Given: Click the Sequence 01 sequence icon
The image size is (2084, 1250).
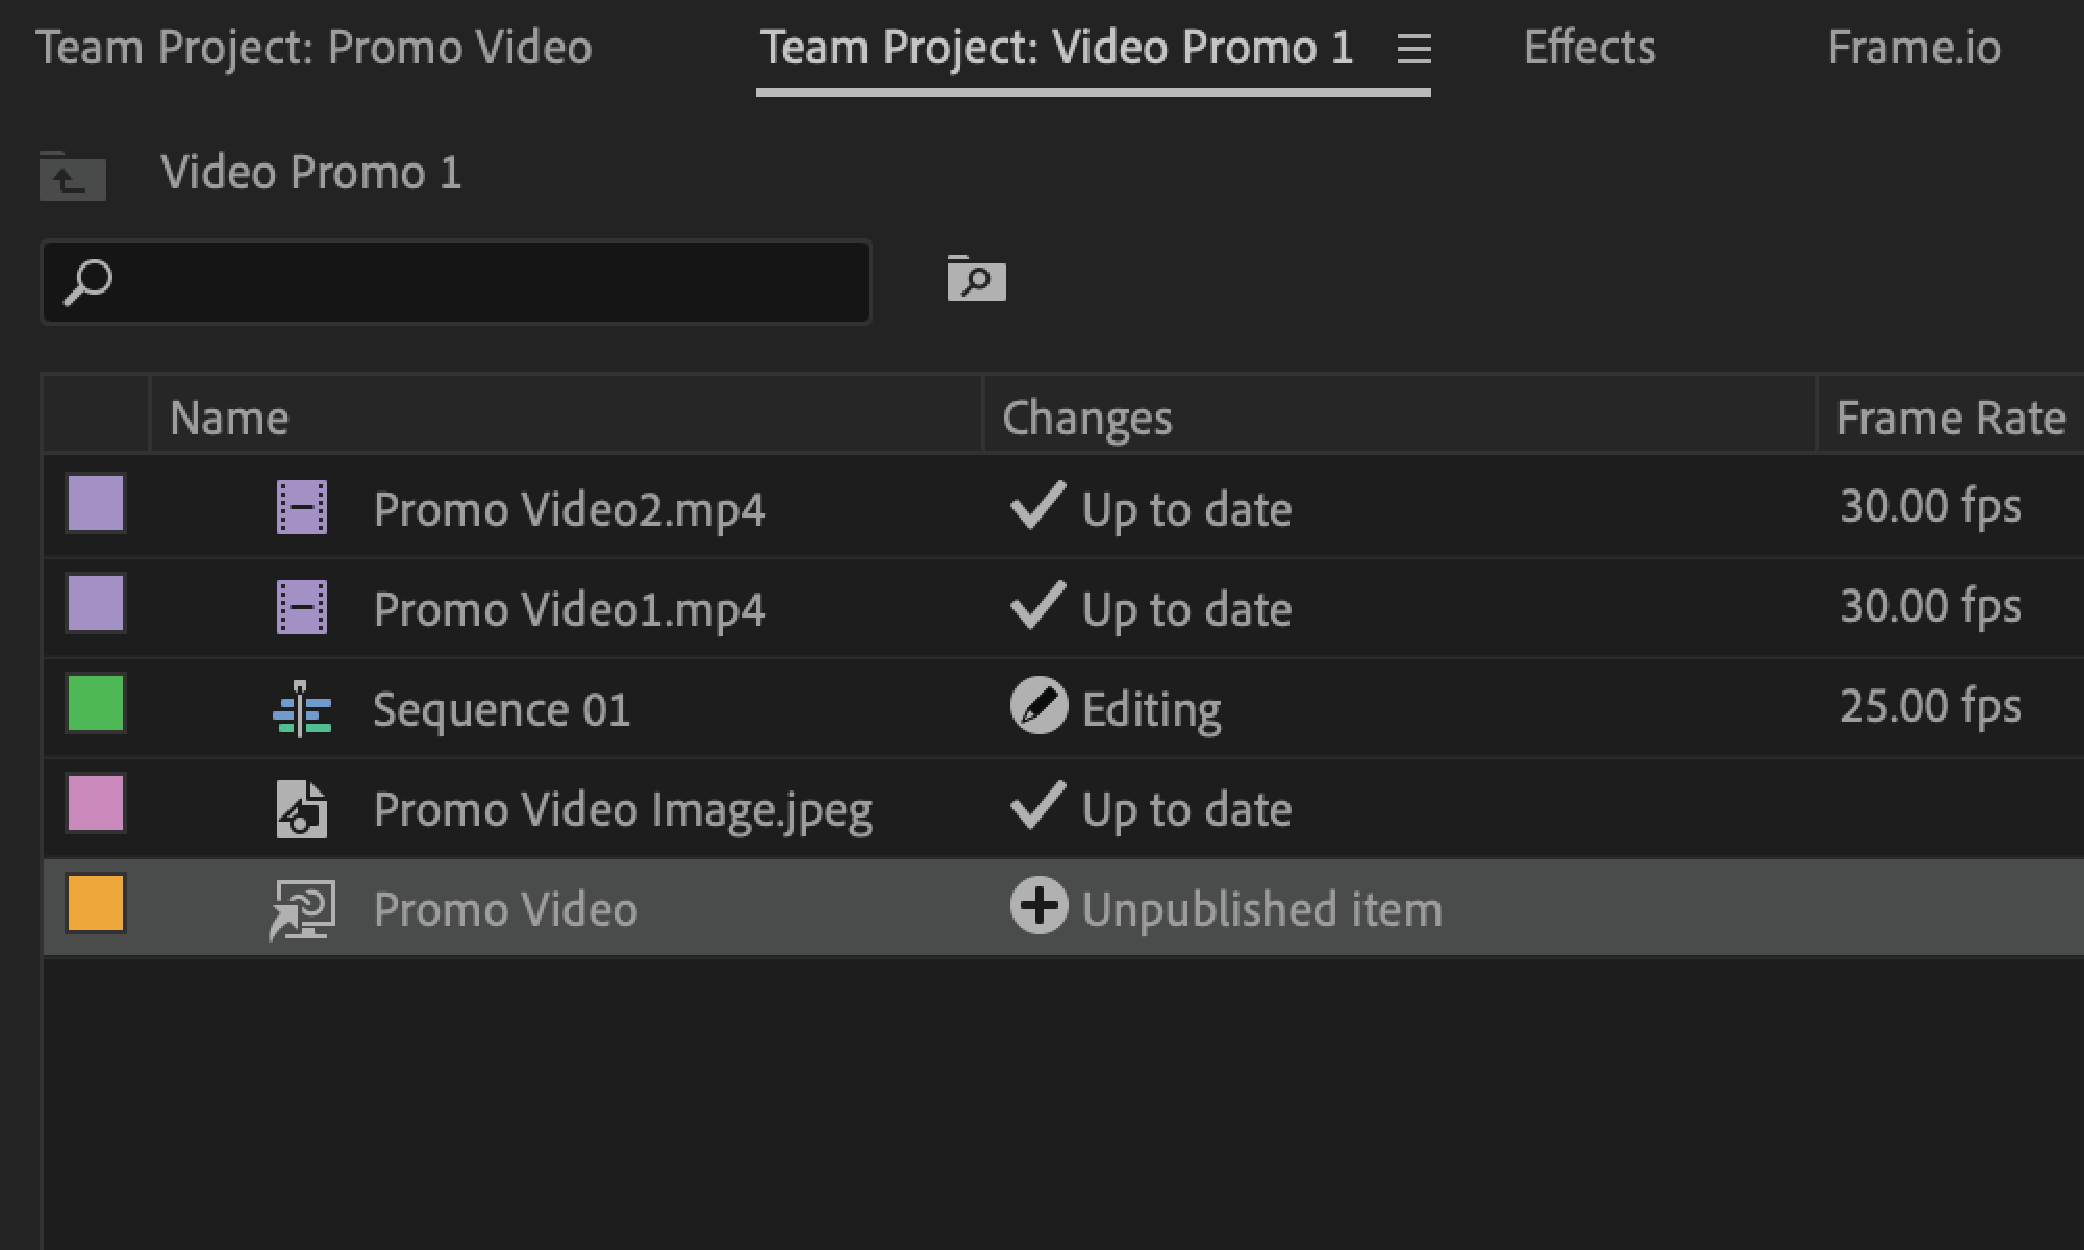Looking at the screenshot, I should (301, 709).
